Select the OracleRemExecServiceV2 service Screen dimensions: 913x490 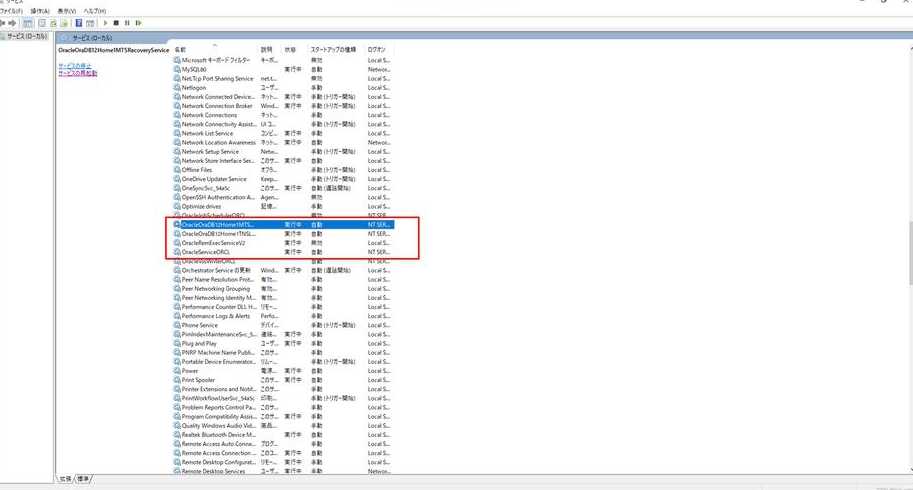tap(284, 243)
